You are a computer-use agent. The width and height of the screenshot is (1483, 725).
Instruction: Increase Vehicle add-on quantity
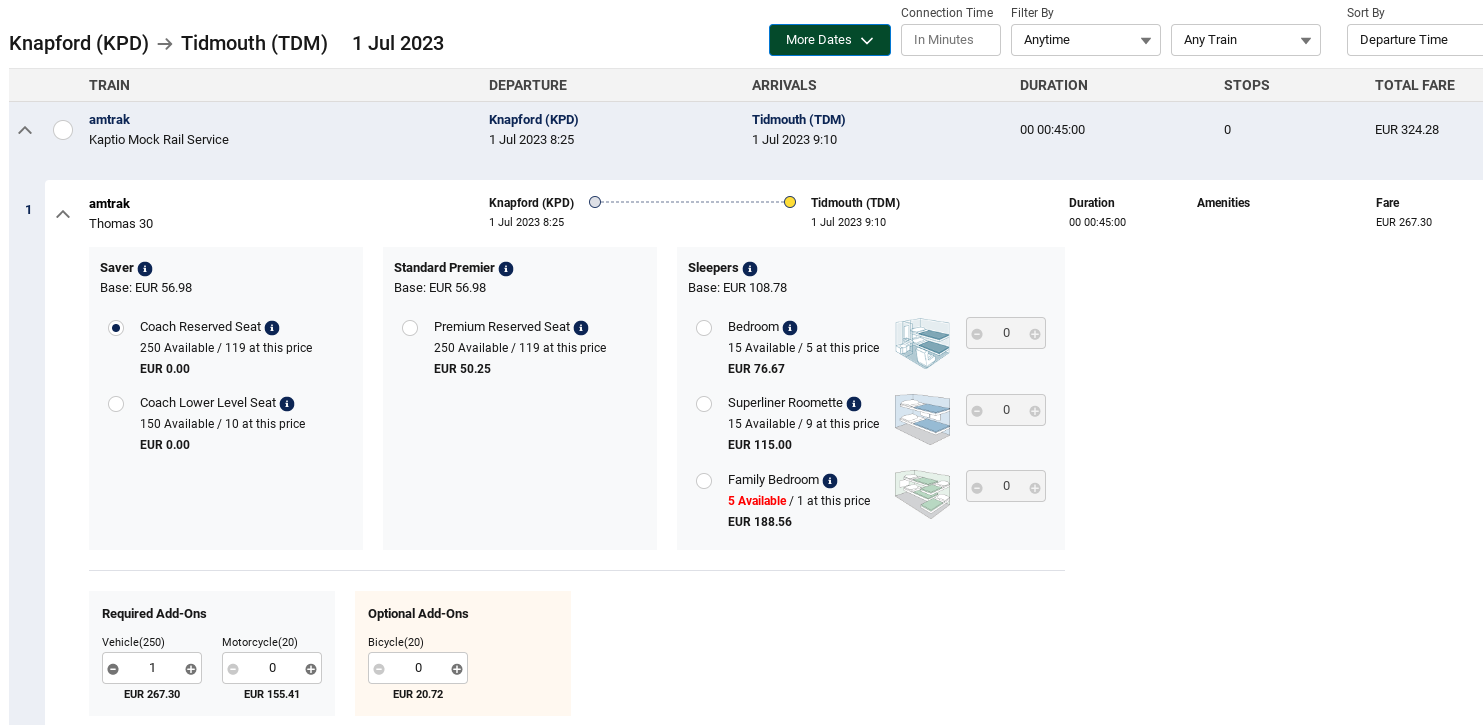point(191,669)
